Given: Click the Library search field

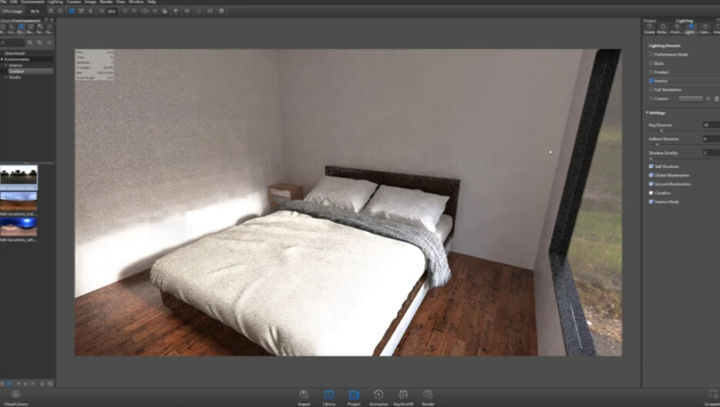Looking at the screenshot, I should [x=13, y=43].
